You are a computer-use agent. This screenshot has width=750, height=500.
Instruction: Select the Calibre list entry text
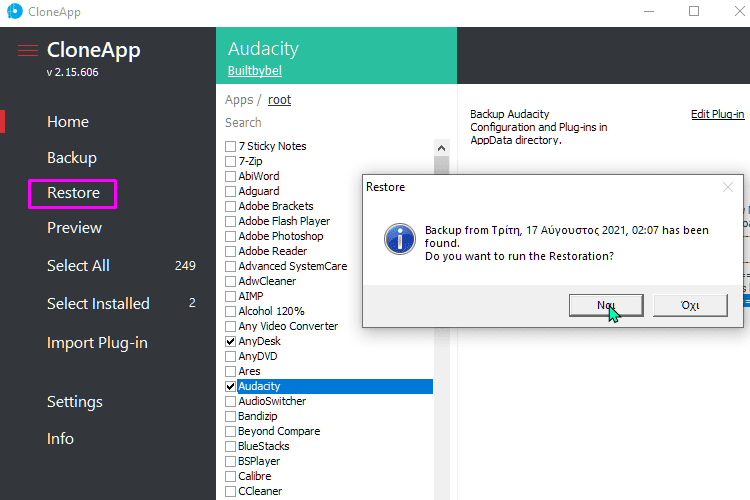[x=254, y=476]
